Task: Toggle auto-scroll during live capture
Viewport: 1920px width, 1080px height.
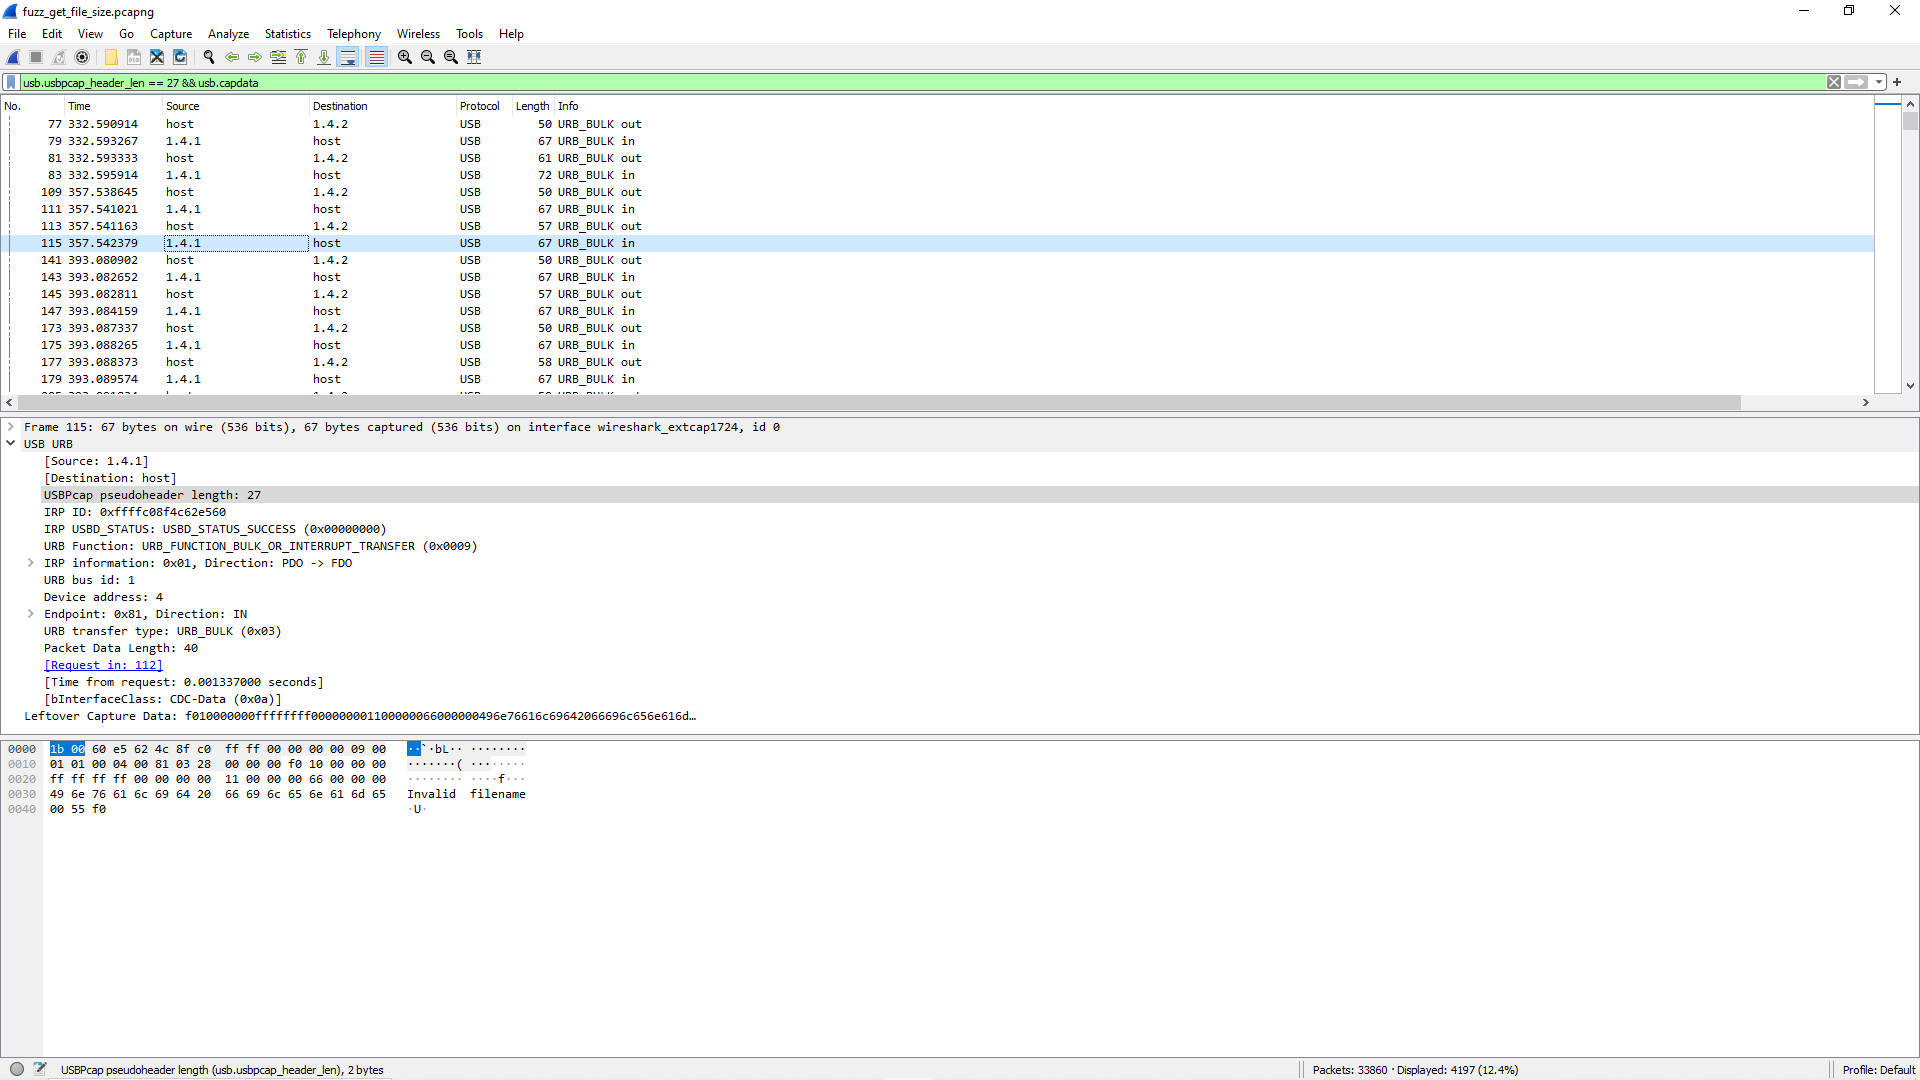Action: point(348,57)
